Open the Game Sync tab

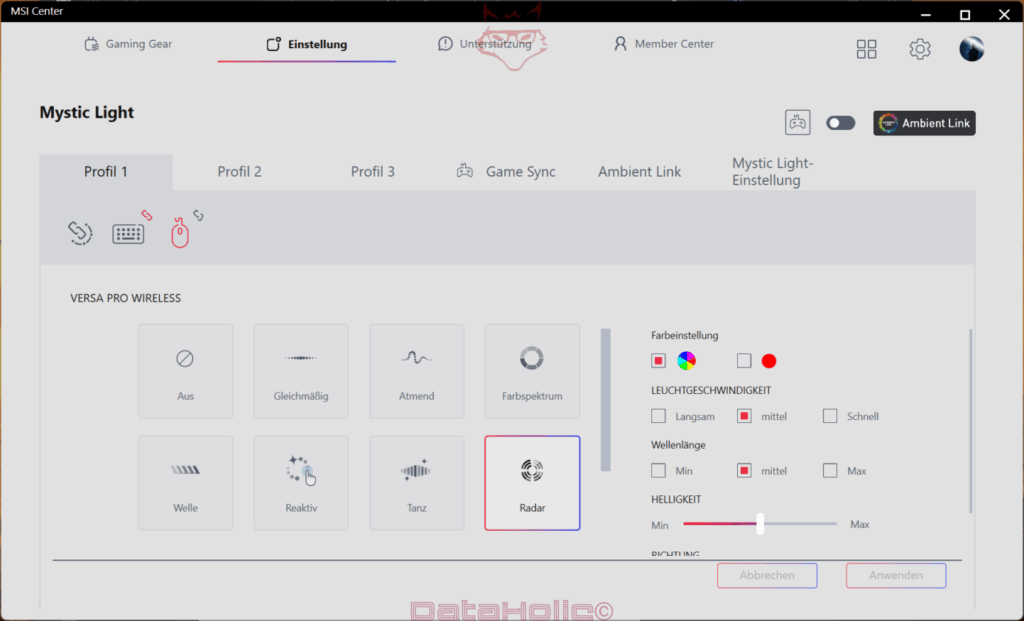[x=506, y=172]
